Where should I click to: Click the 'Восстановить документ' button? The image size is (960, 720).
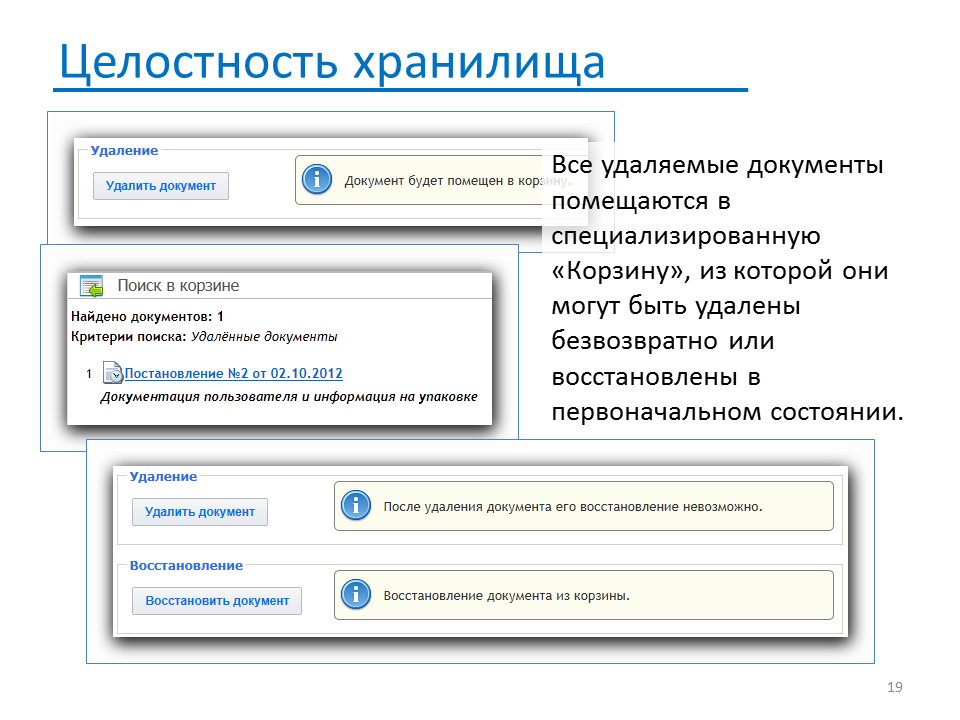(x=217, y=601)
